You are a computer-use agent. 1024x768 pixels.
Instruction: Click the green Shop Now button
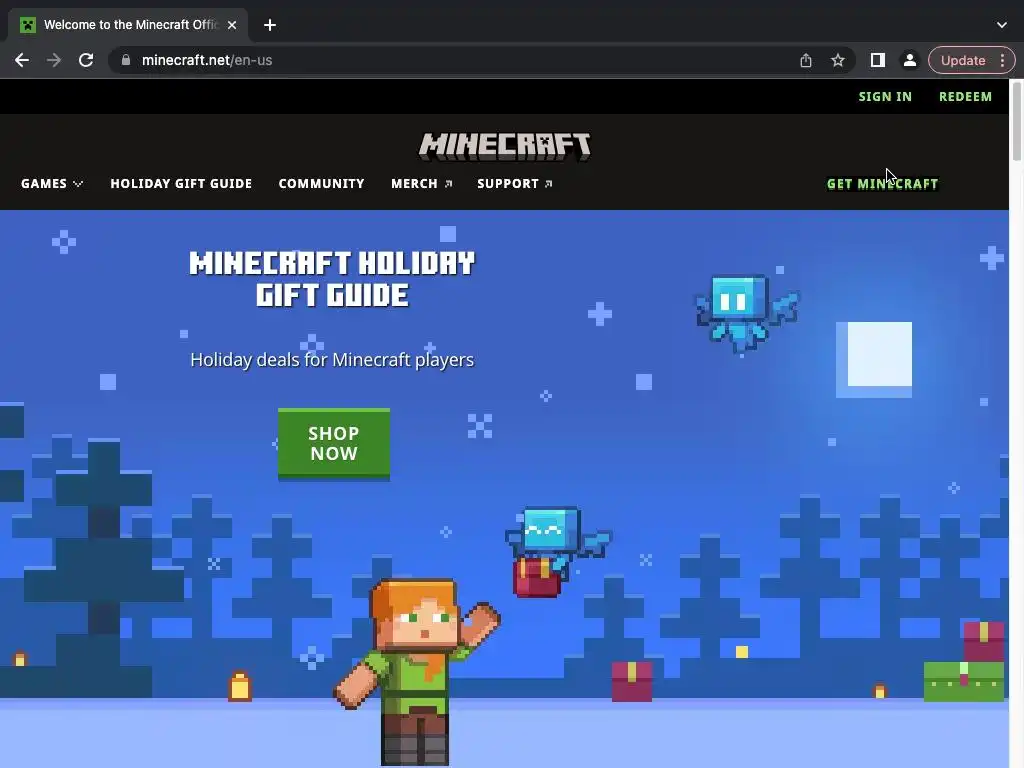pos(334,444)
